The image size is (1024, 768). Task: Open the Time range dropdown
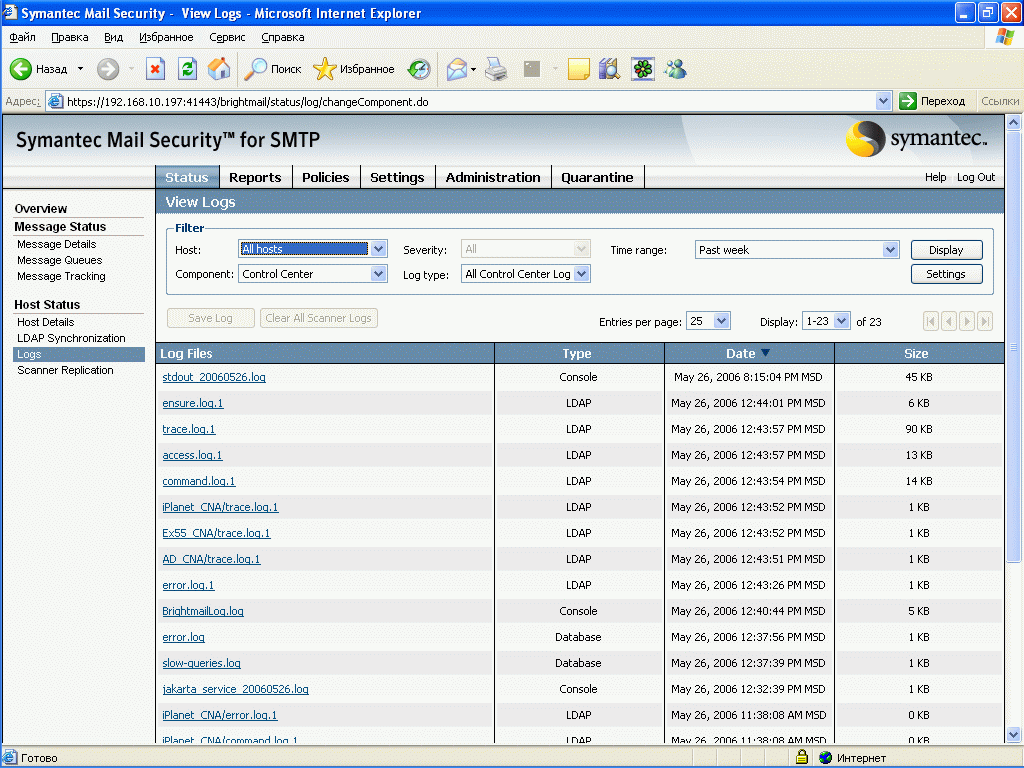click(x=890, y=250)
